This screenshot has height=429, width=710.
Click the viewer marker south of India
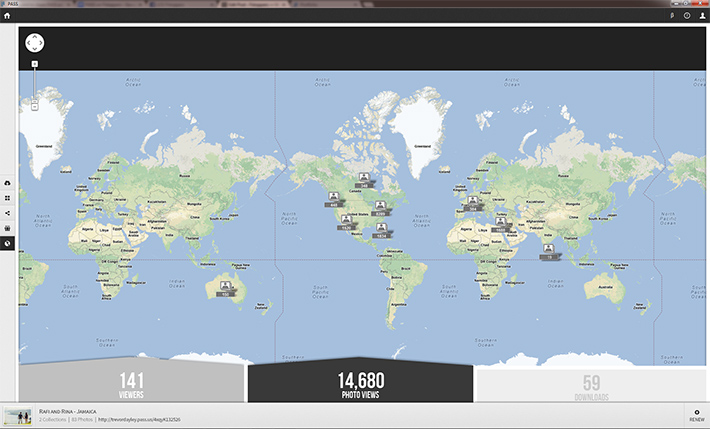tap(549, 252)
